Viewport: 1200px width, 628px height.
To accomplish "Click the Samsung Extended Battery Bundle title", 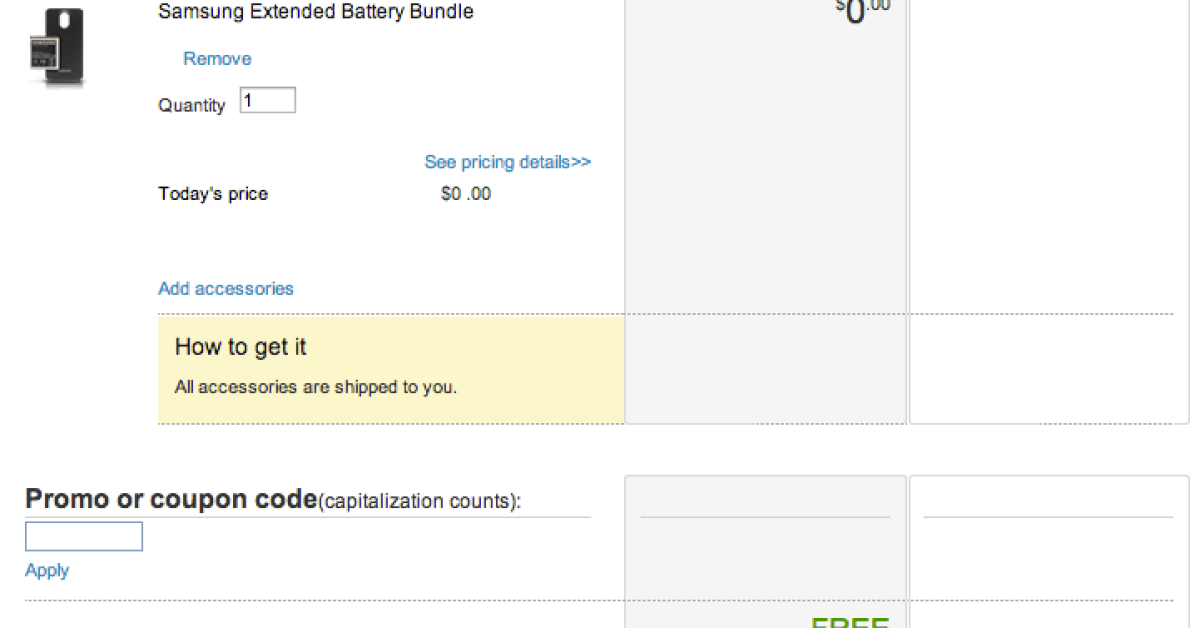I will point(316,12).
